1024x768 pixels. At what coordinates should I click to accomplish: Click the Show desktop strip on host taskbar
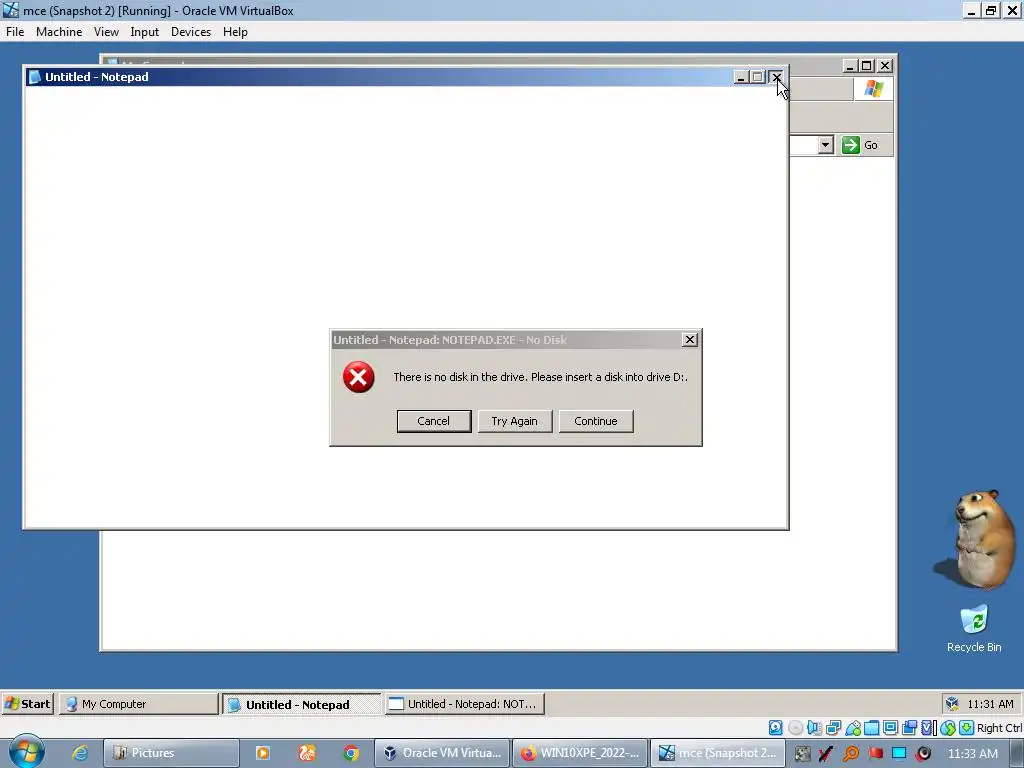click(1017, 753)
